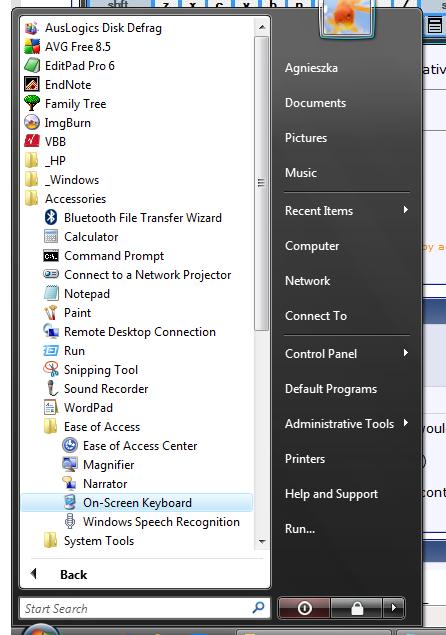446x635 pixels.
Task: Expand the Control Panel submenu arrow
Action: (405, 353)
